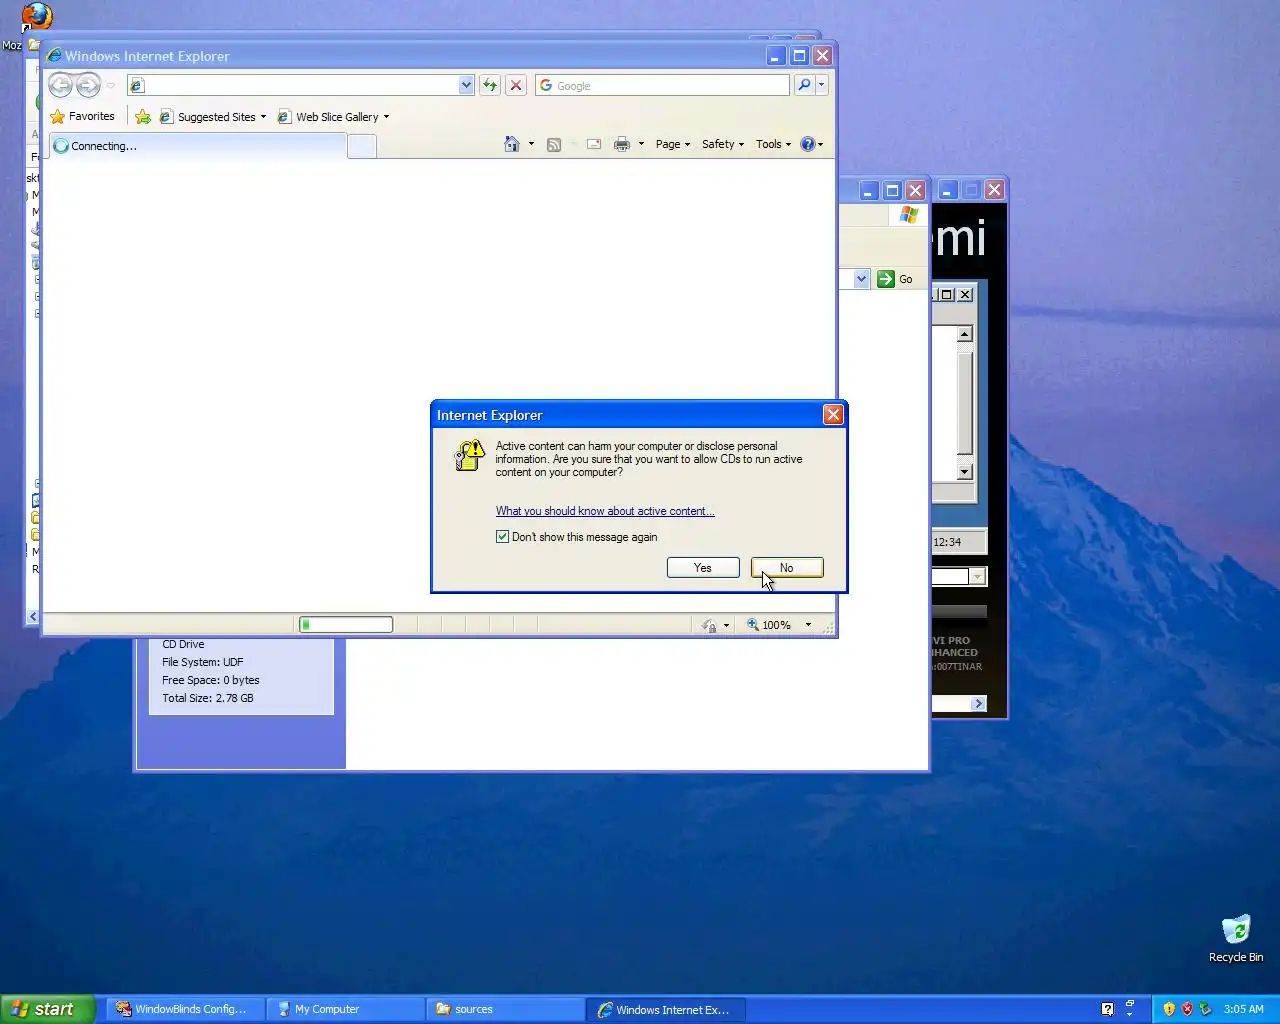Click "File System: UDF" text in details pane

[x=203, y=662]
